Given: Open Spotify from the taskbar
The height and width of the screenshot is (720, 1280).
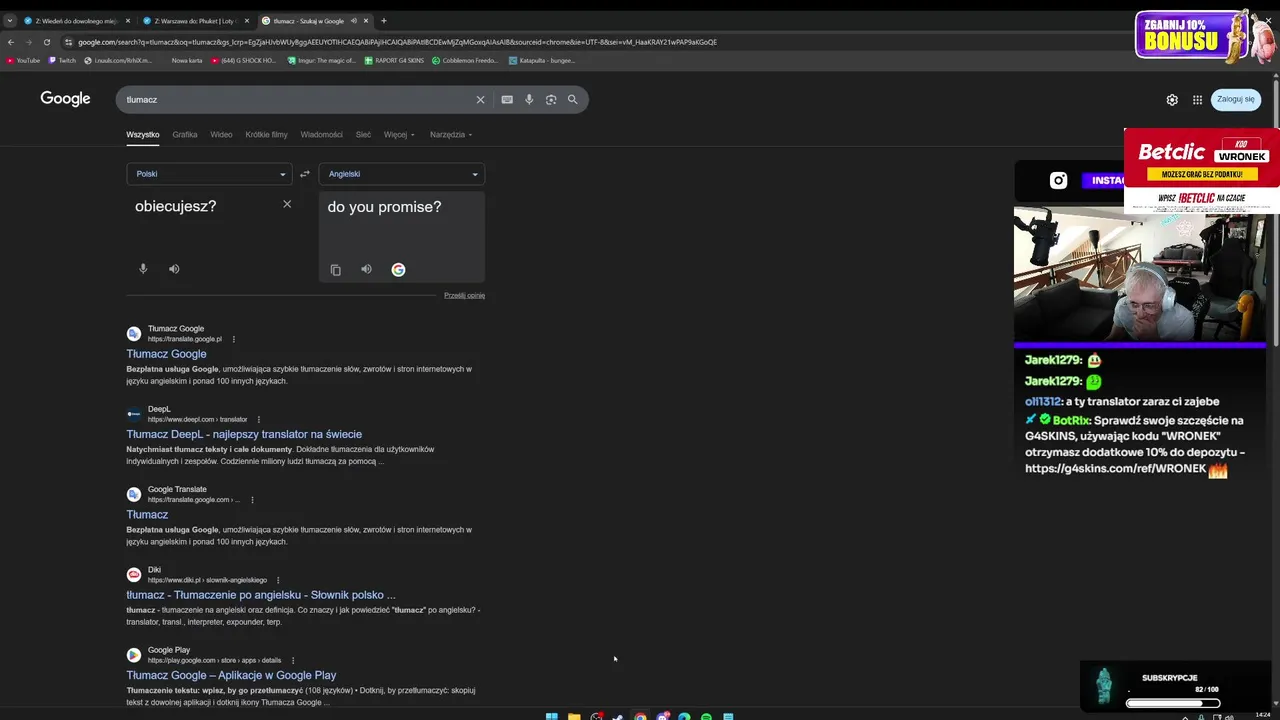Looking at the screenshot, I should coord(706,716).
